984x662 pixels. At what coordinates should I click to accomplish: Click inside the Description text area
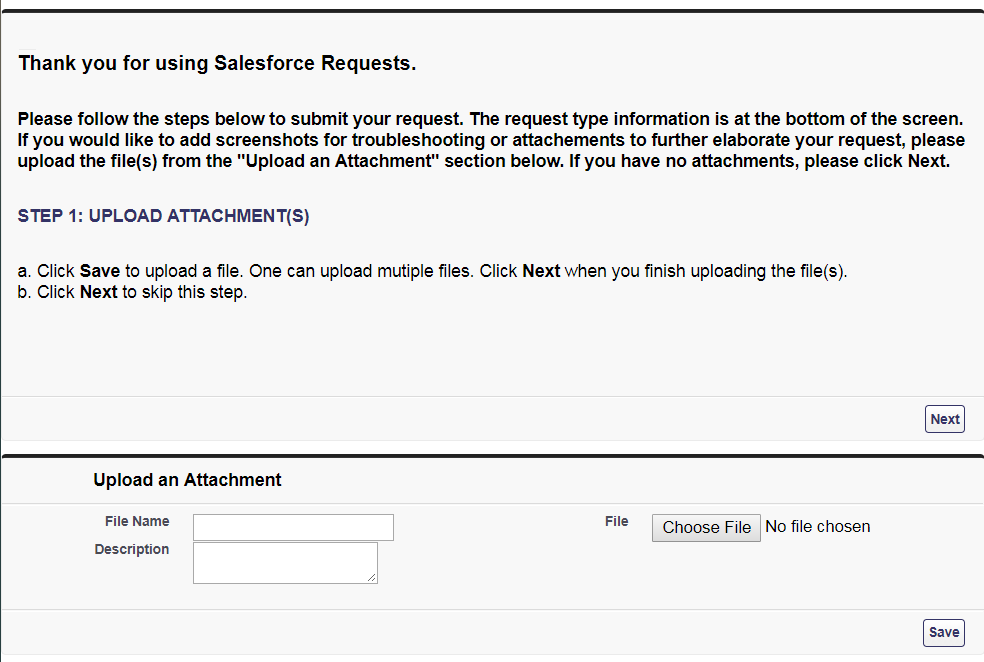[x=284, y=561]
